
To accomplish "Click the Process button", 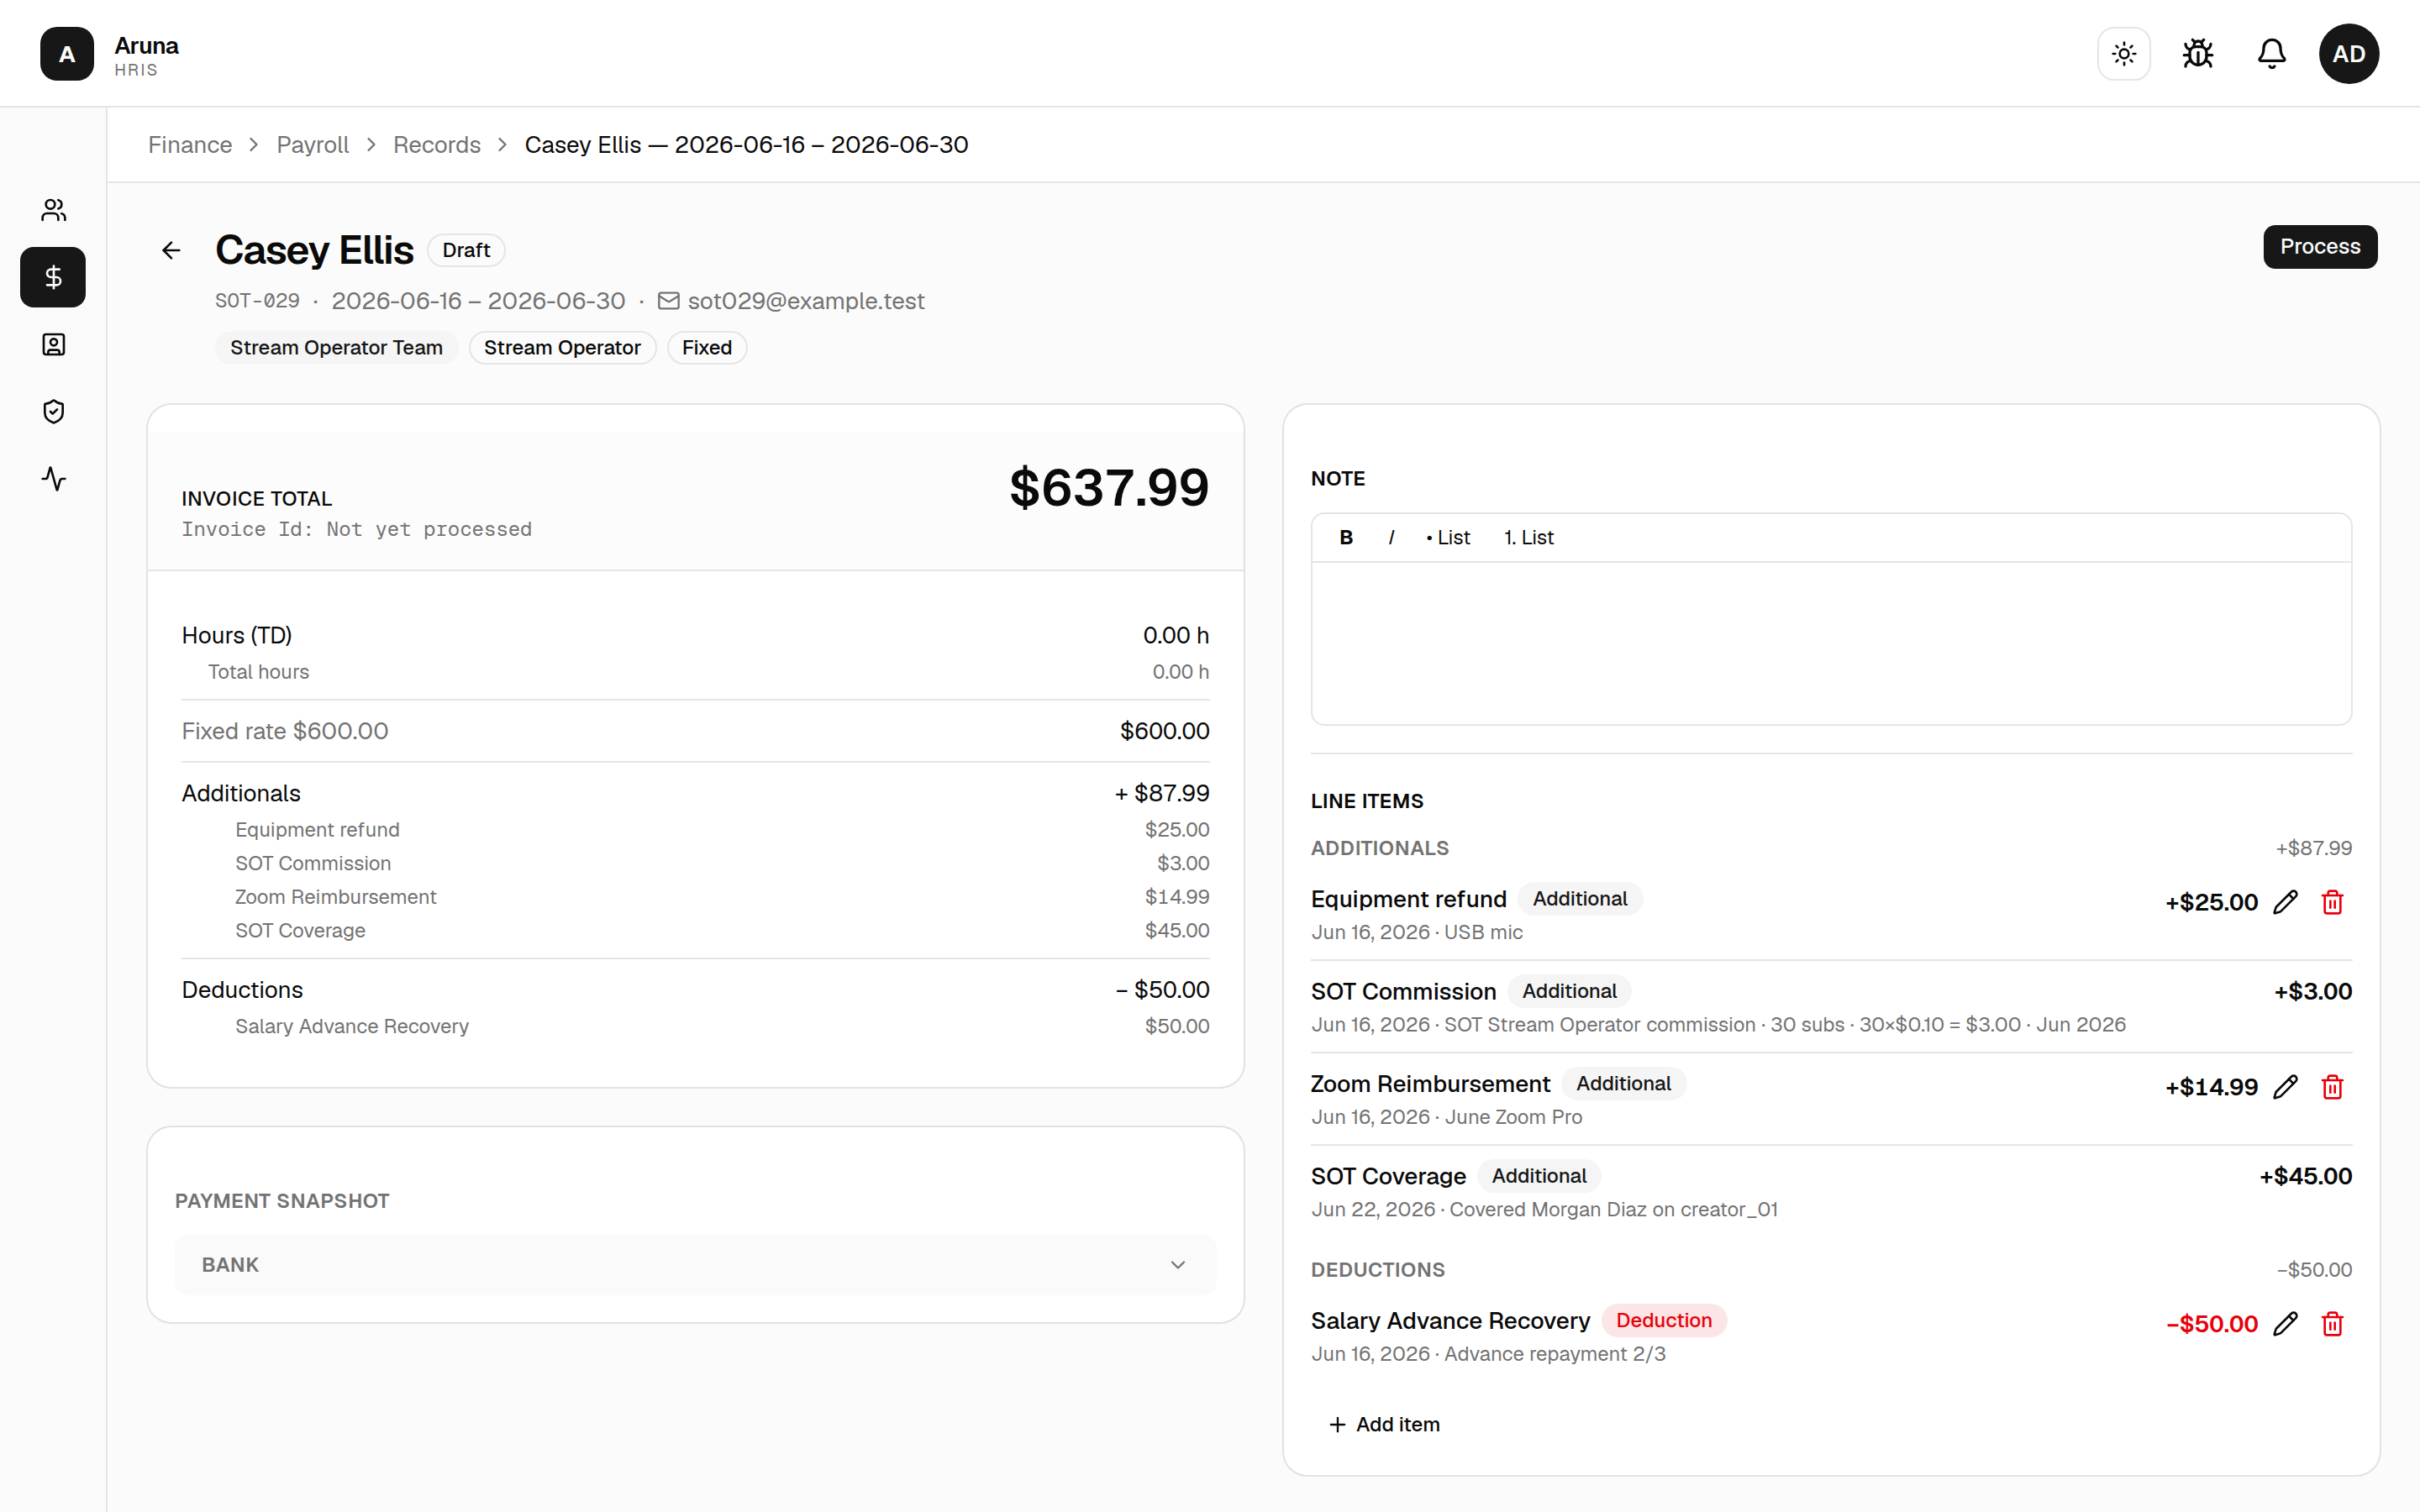I will coord(2320,247).
